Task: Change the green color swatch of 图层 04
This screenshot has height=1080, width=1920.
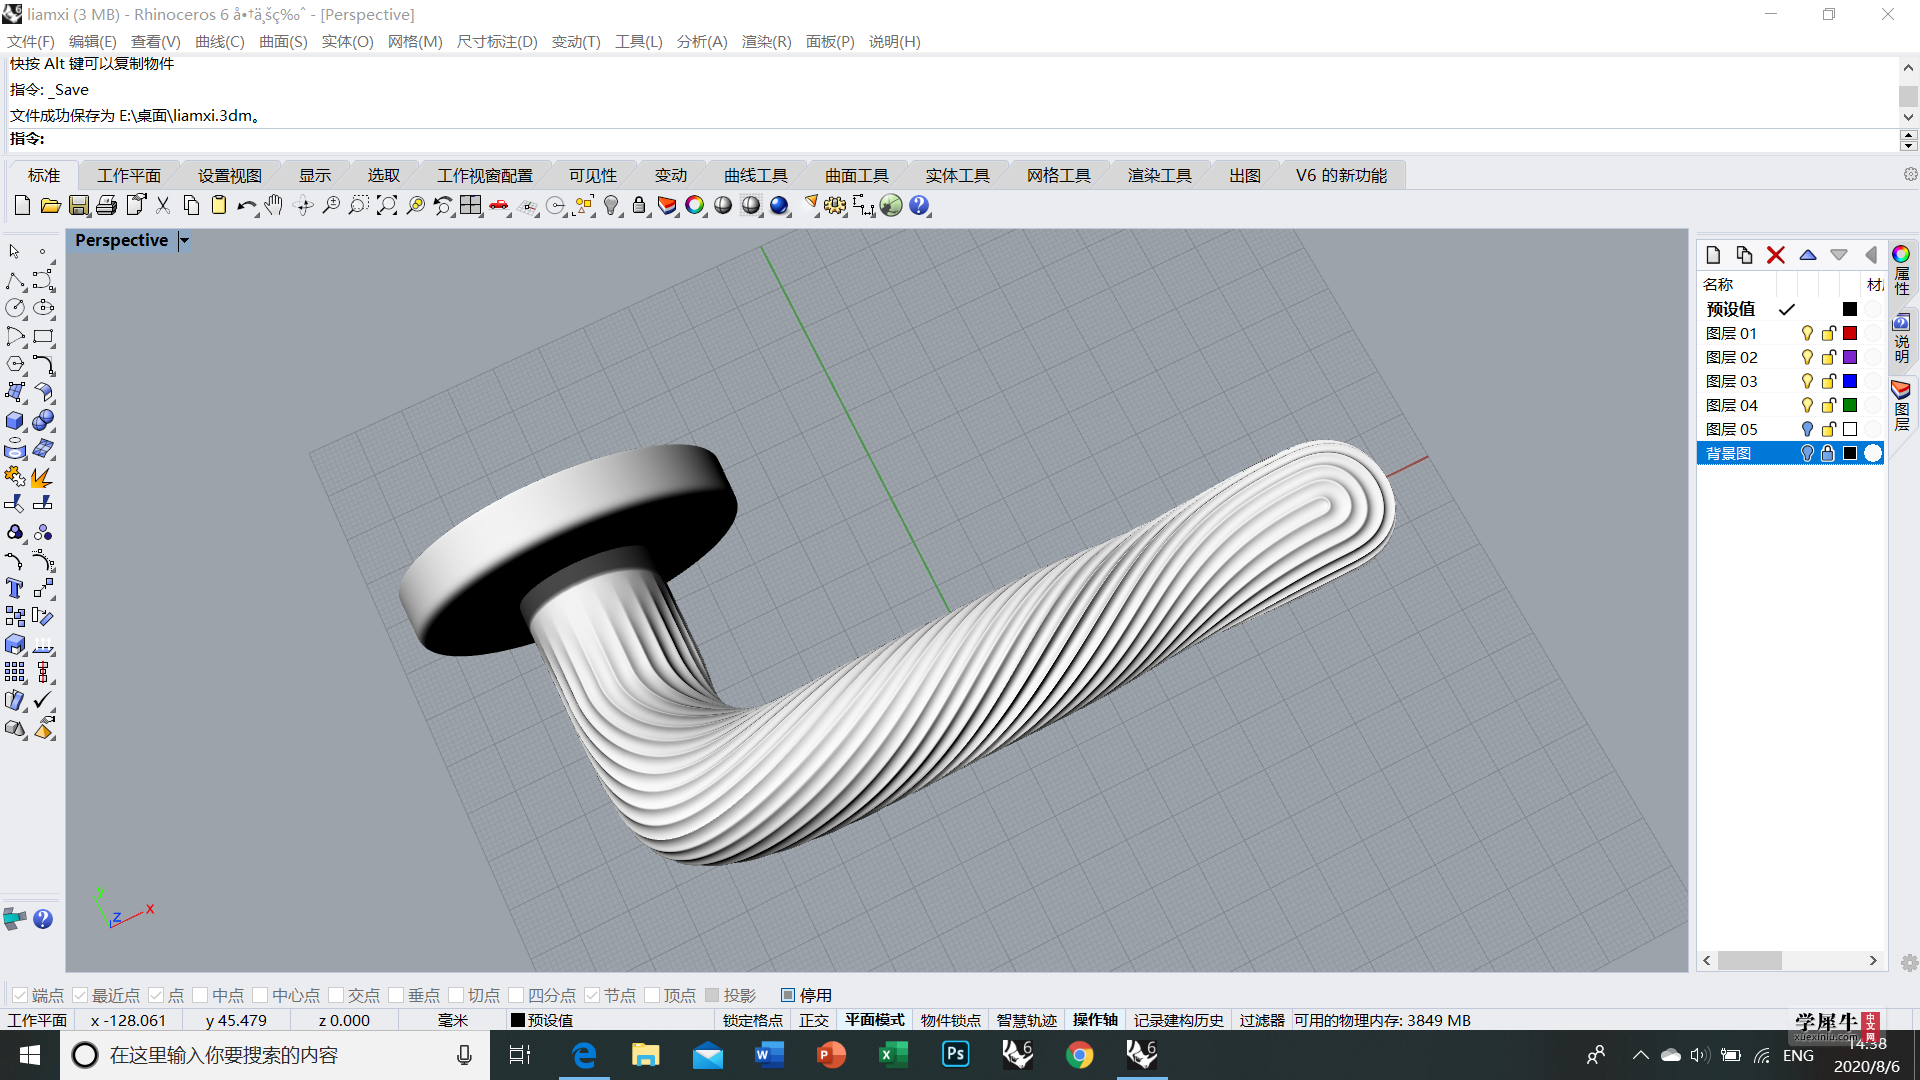Action: click(1850, 406)
